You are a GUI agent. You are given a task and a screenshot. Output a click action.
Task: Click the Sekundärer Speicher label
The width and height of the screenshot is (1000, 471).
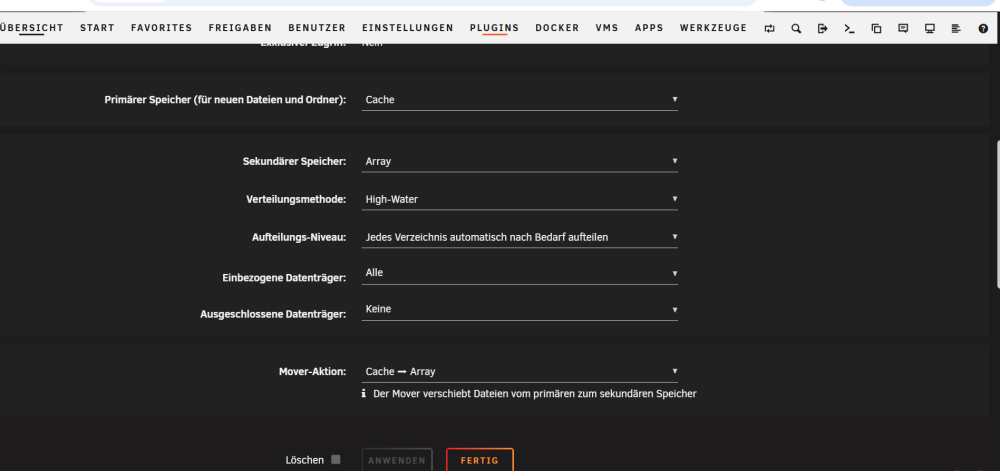coord(294,161)
